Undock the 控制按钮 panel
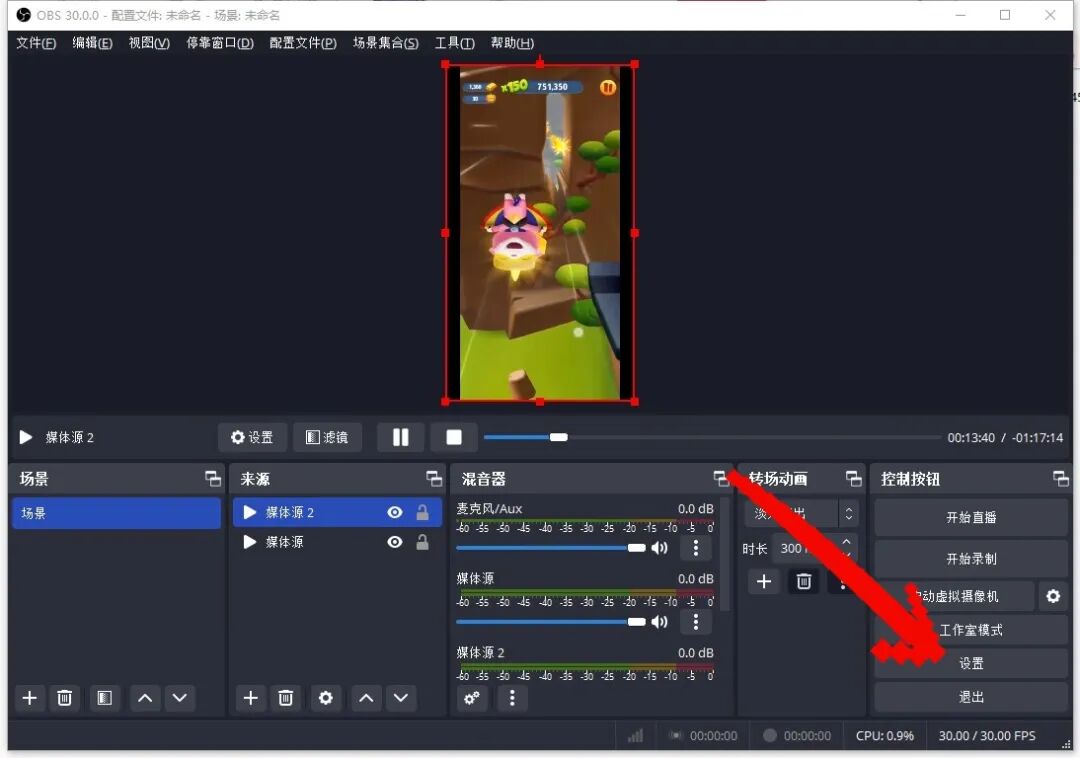This screenshot has width=1080, height=758. pos(1061,478)
